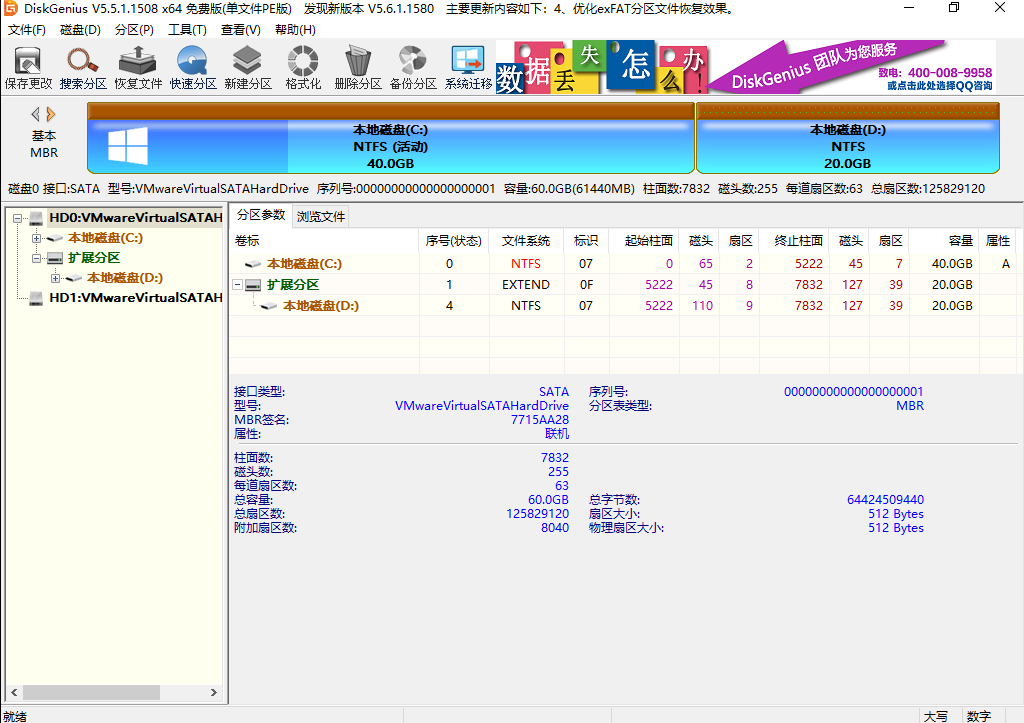Collapse 扩展分区 row in partition table
This screenshot has height=723, width=1024.
tap(238, 285)
